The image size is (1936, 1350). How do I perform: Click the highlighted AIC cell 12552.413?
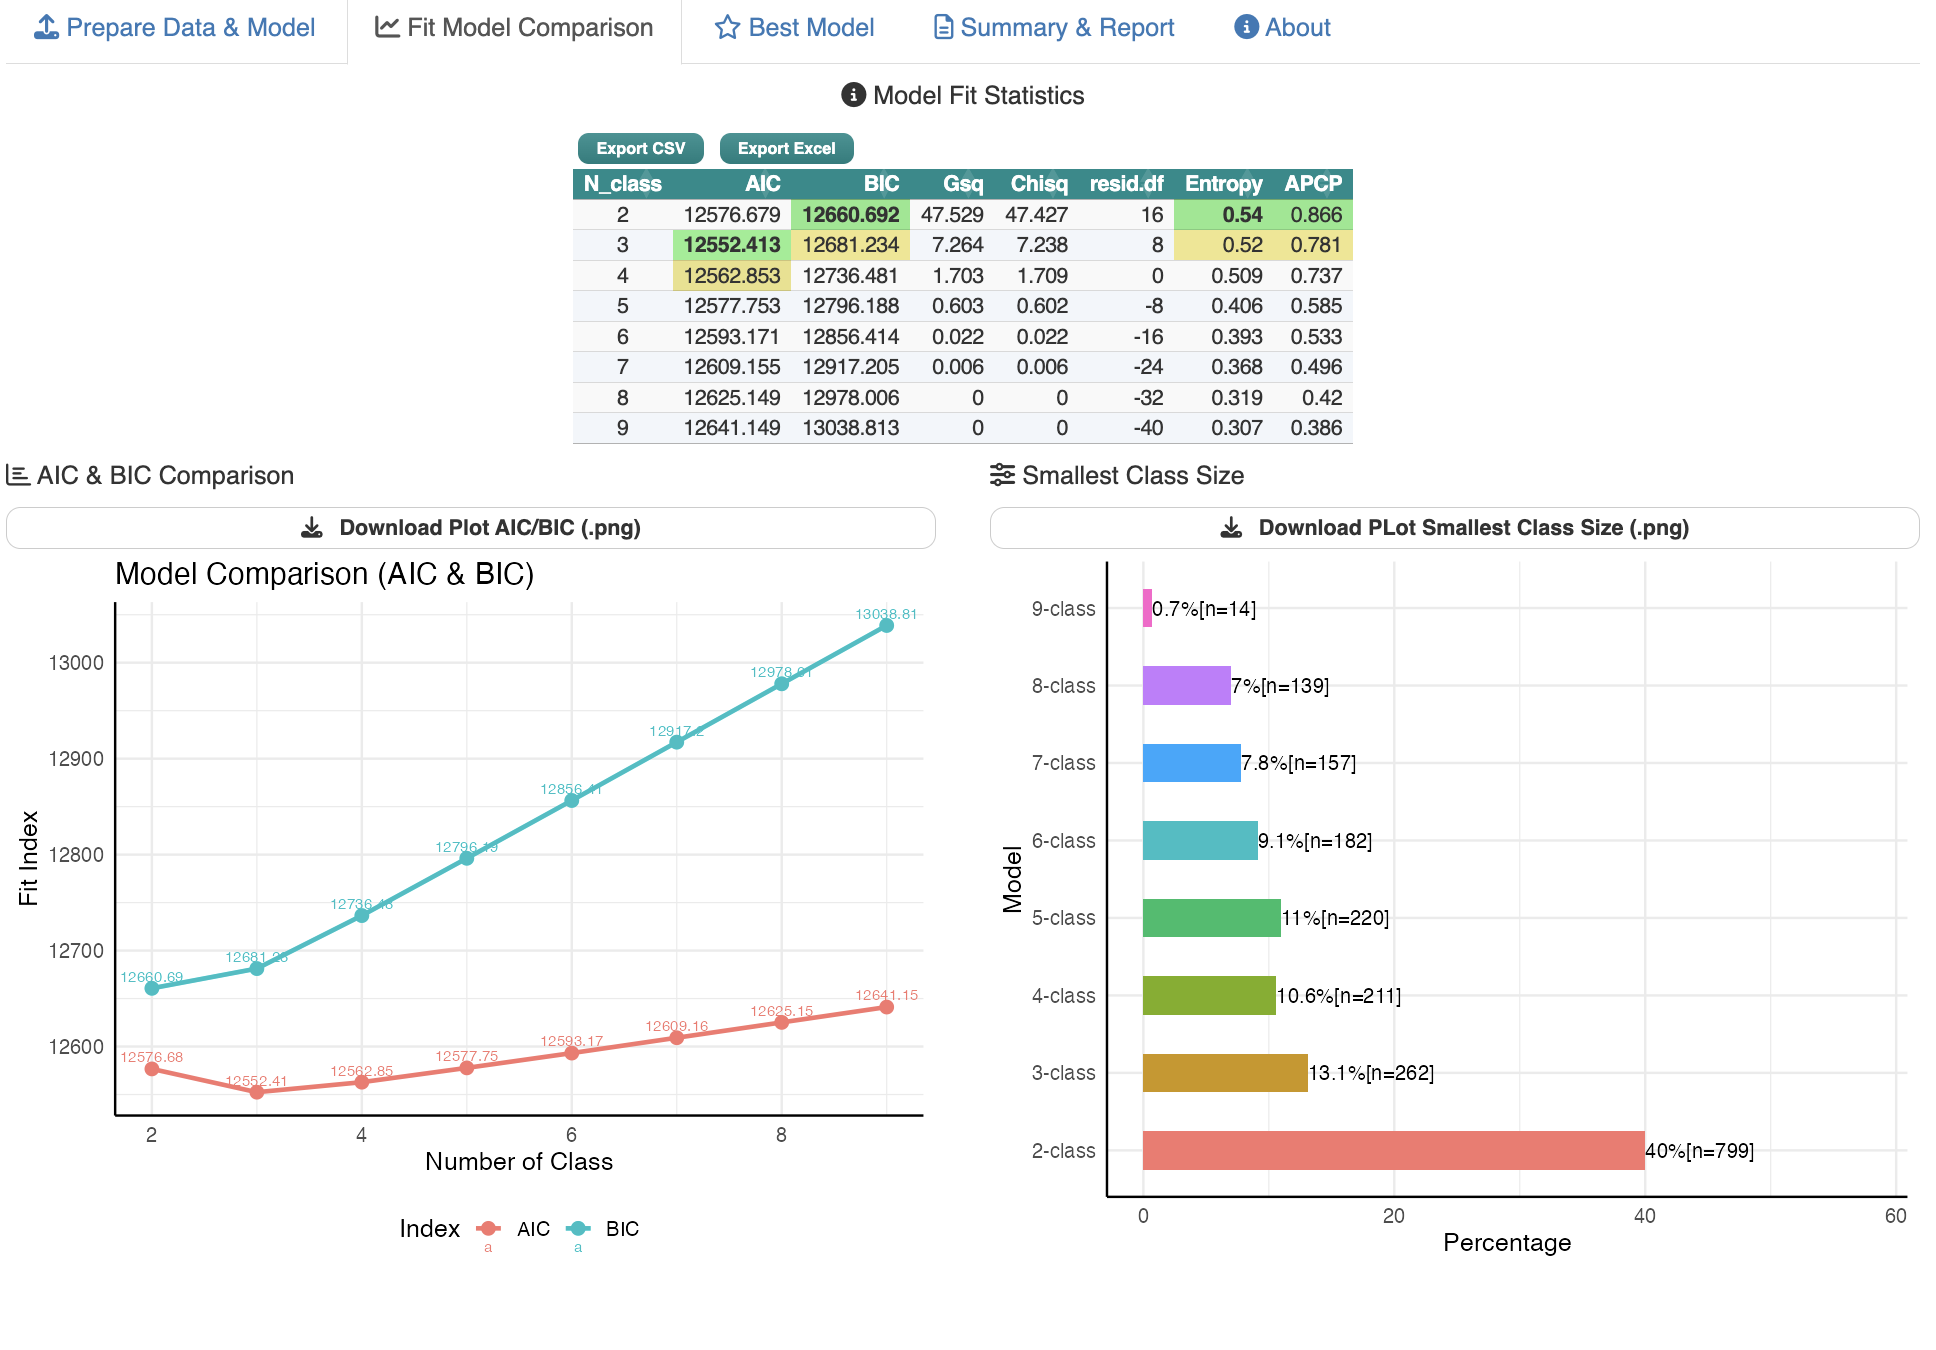tap(731, 245)
